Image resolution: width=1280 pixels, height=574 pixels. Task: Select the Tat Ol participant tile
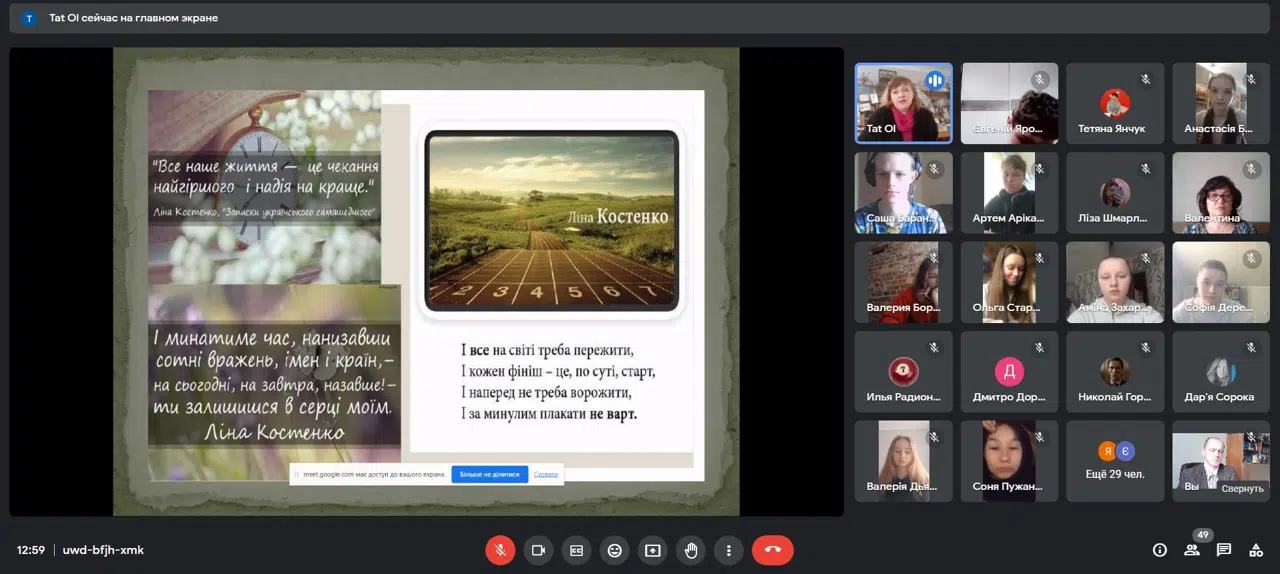click(x=903, y=103)
